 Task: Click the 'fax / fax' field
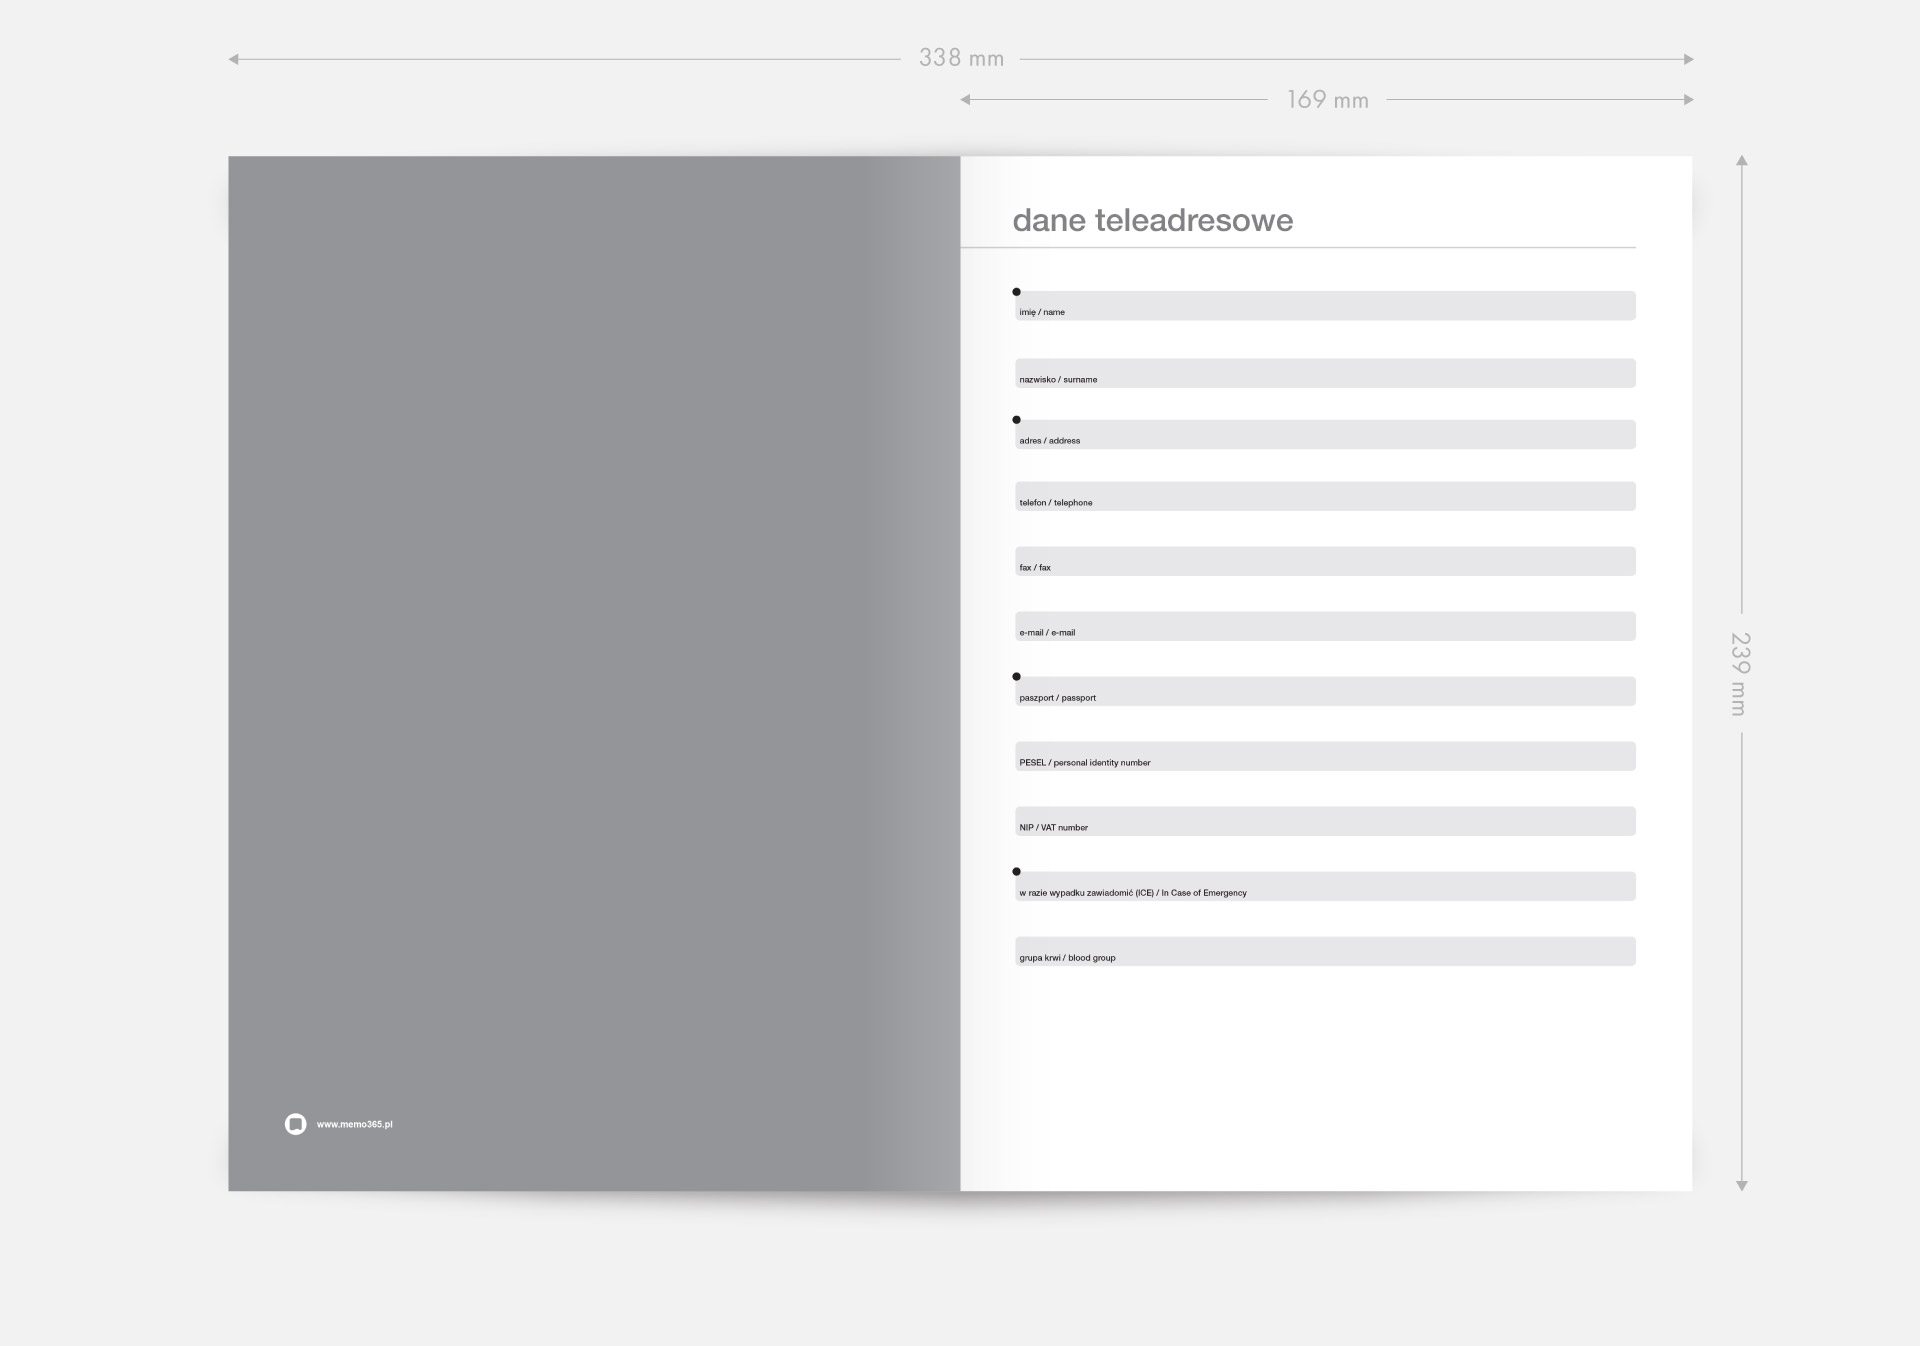pyautogui.click(x=1325, y=561)
